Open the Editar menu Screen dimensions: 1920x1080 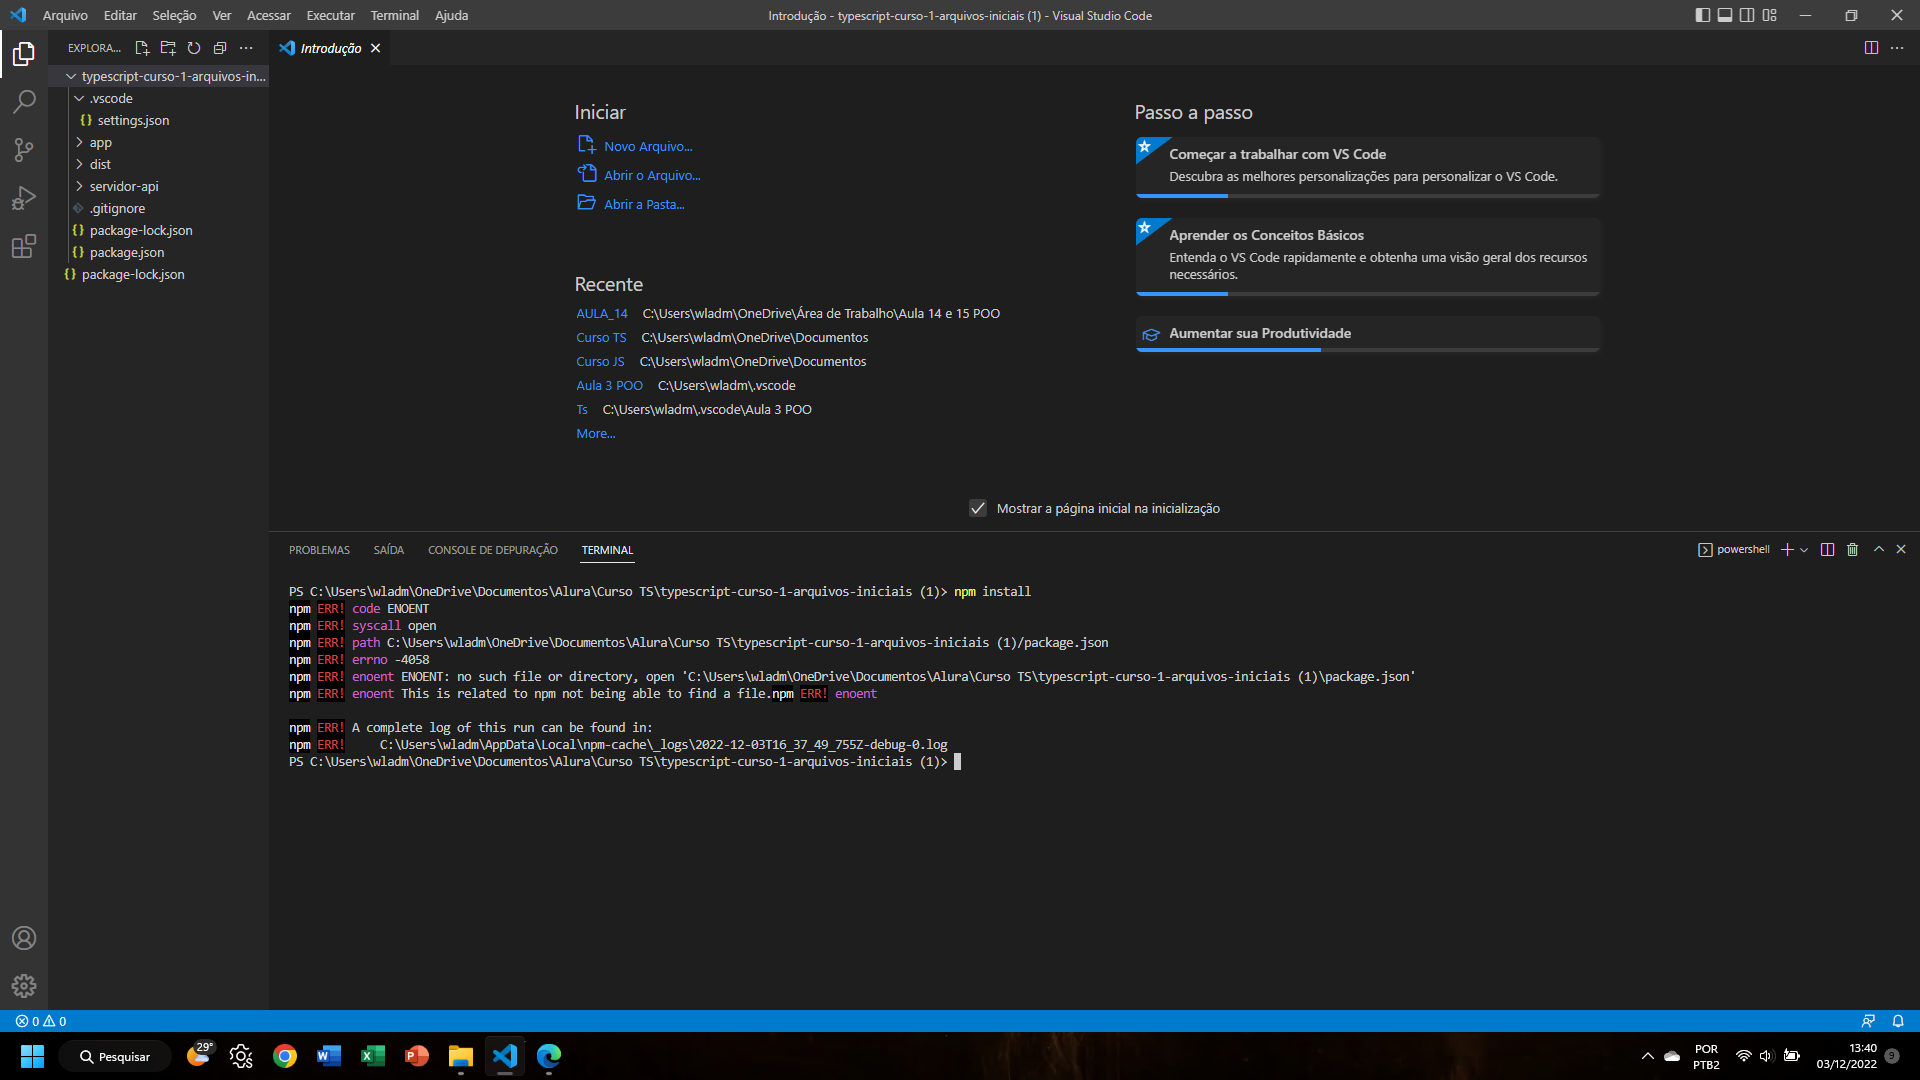click(x=120, y=15)
